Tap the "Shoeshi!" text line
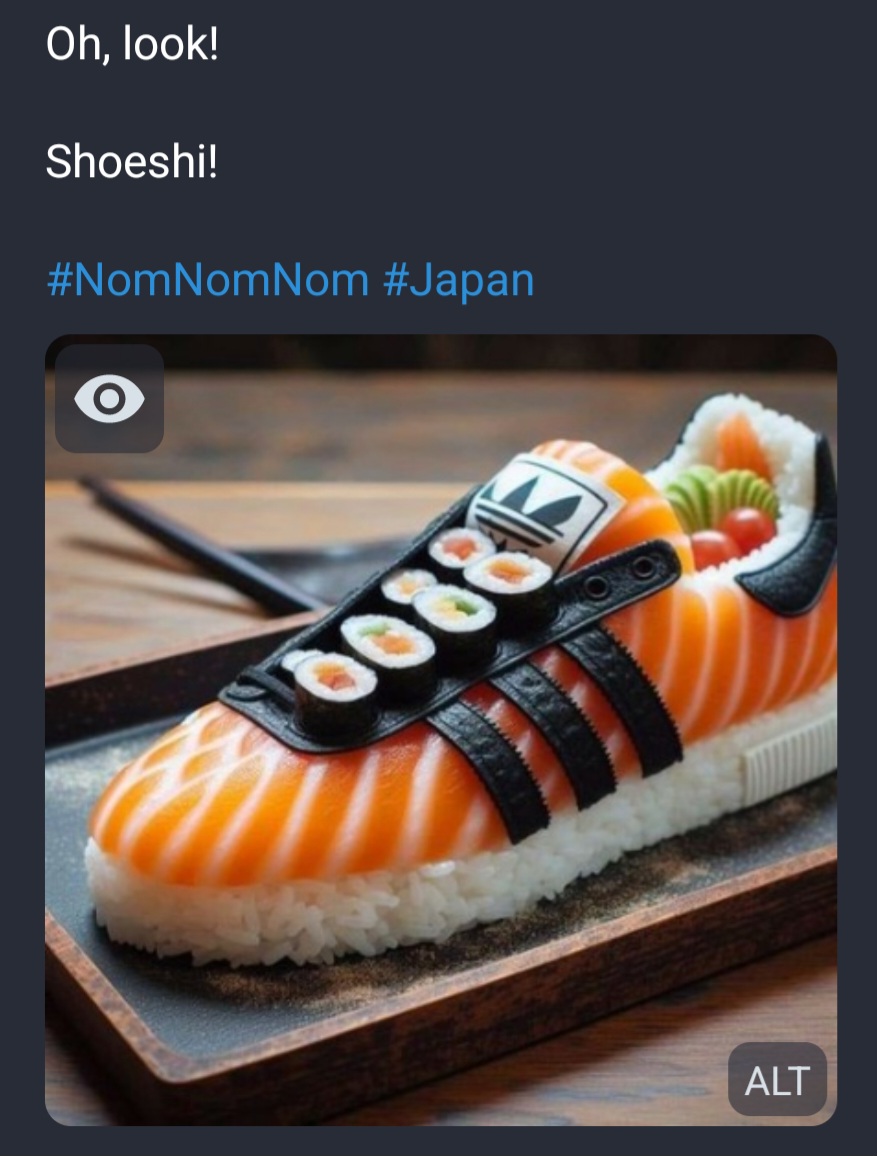Image resolution: width=877 pixels, height=1156 pixels. (x=131, y=161)
